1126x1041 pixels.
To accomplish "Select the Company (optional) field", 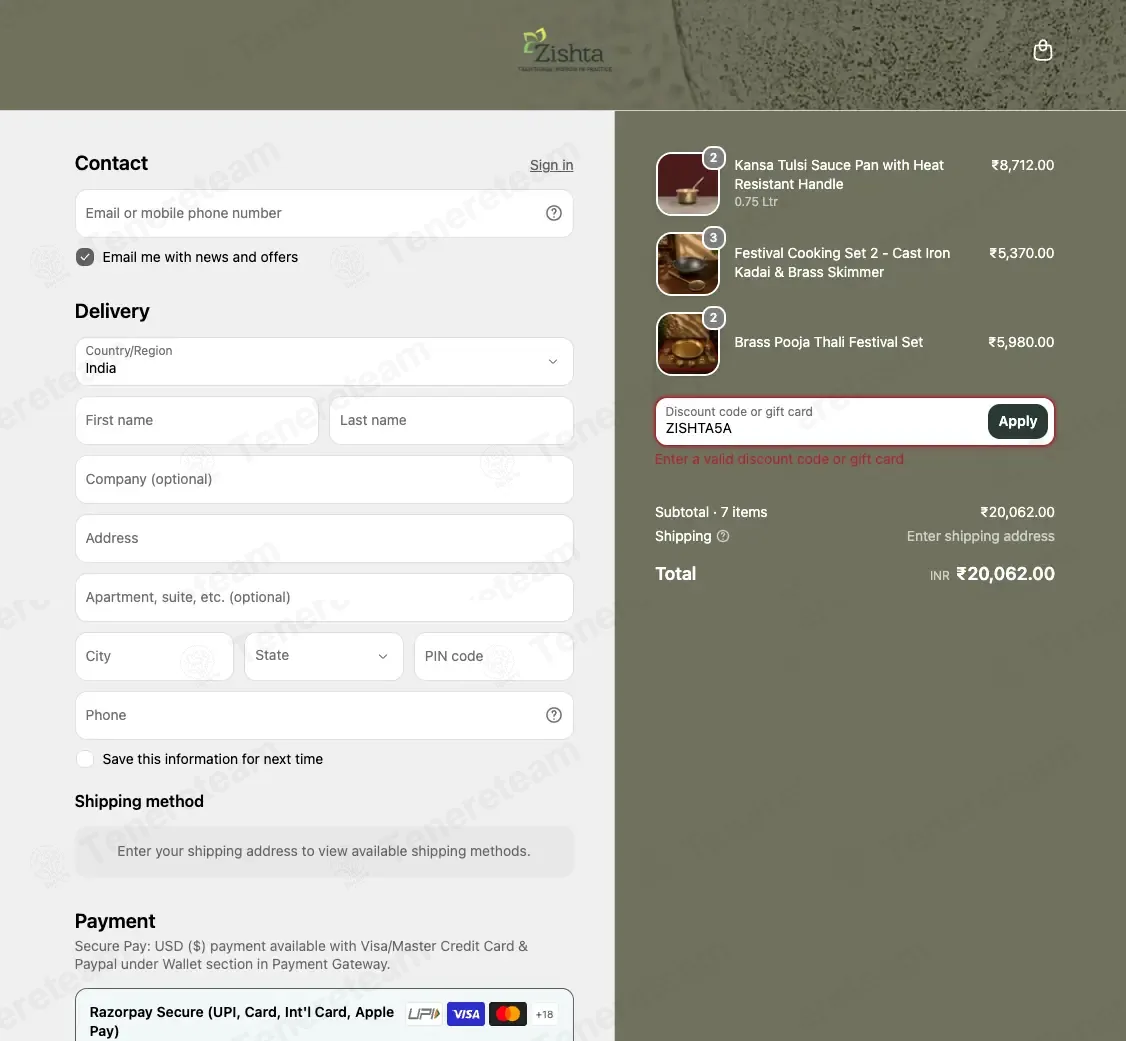I will [x=324, y=480].
